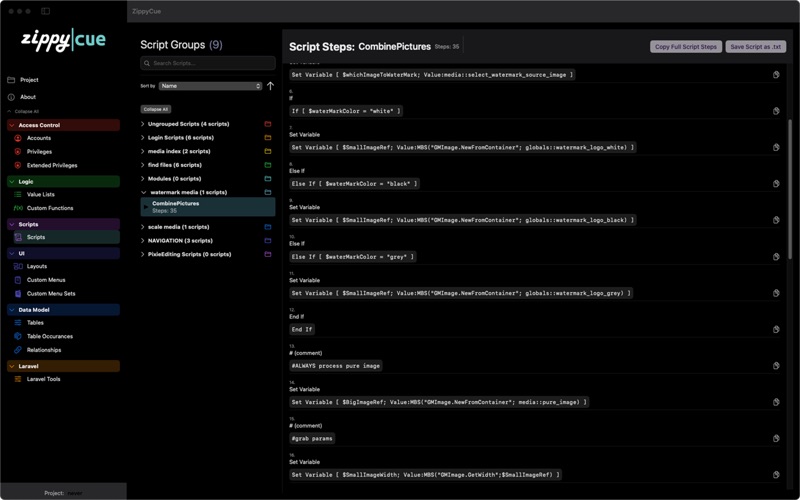
Task: Copy the $BigImageRef Set Variable step
Action: click(x=776, y=402)
